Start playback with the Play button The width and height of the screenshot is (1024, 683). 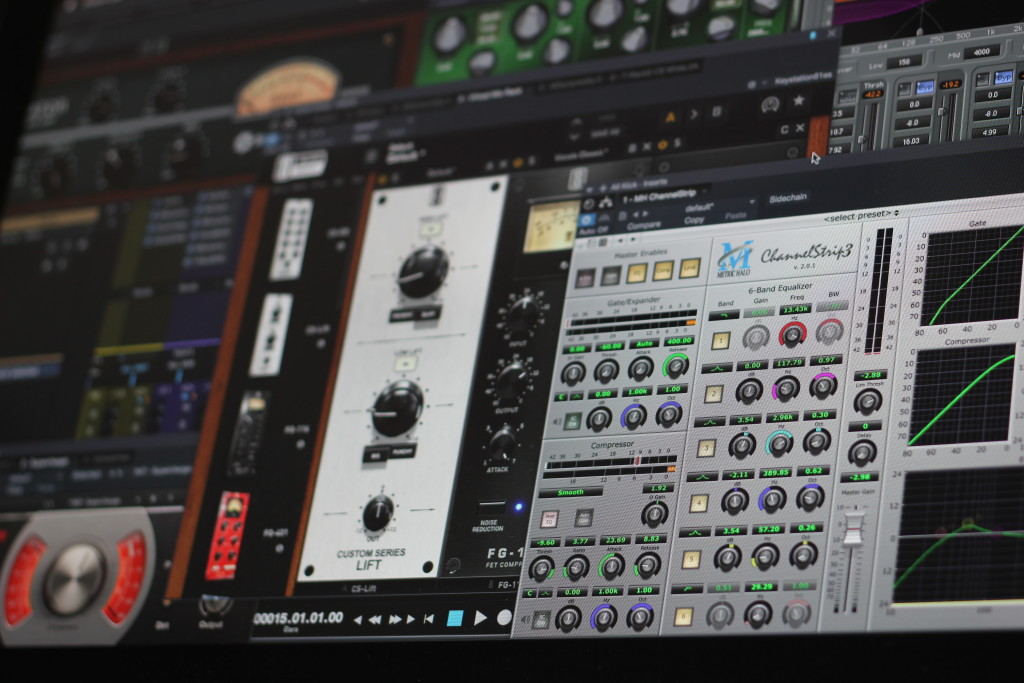pyautogui.click(x=481, y=617)
